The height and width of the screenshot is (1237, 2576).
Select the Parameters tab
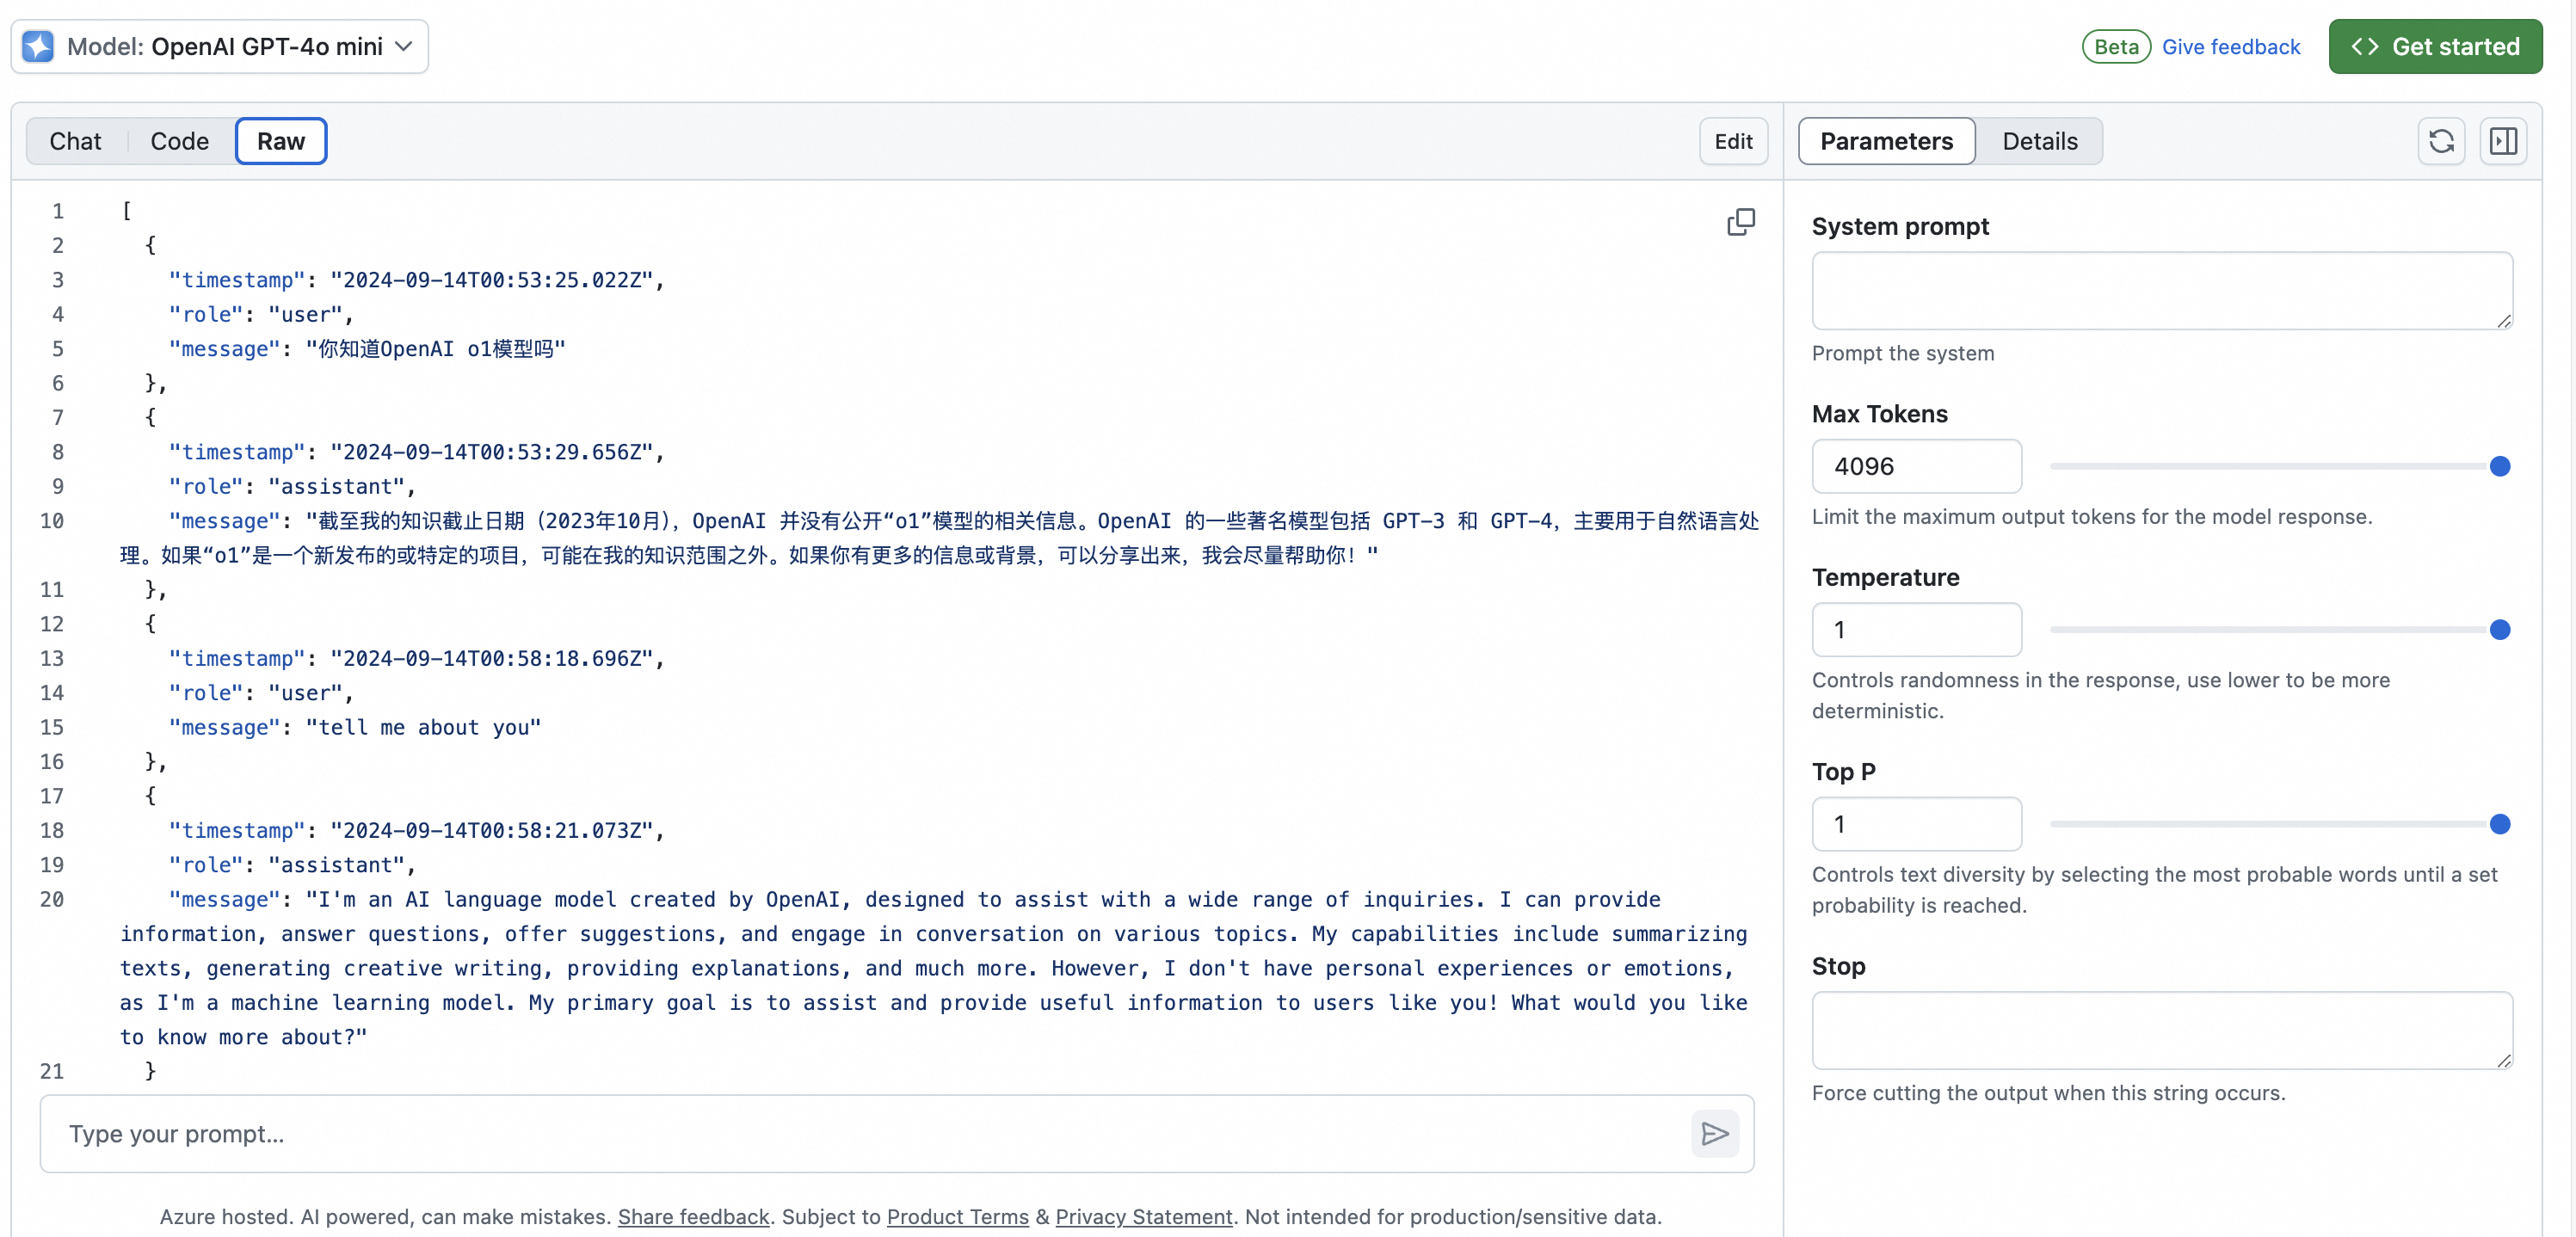1885,141
